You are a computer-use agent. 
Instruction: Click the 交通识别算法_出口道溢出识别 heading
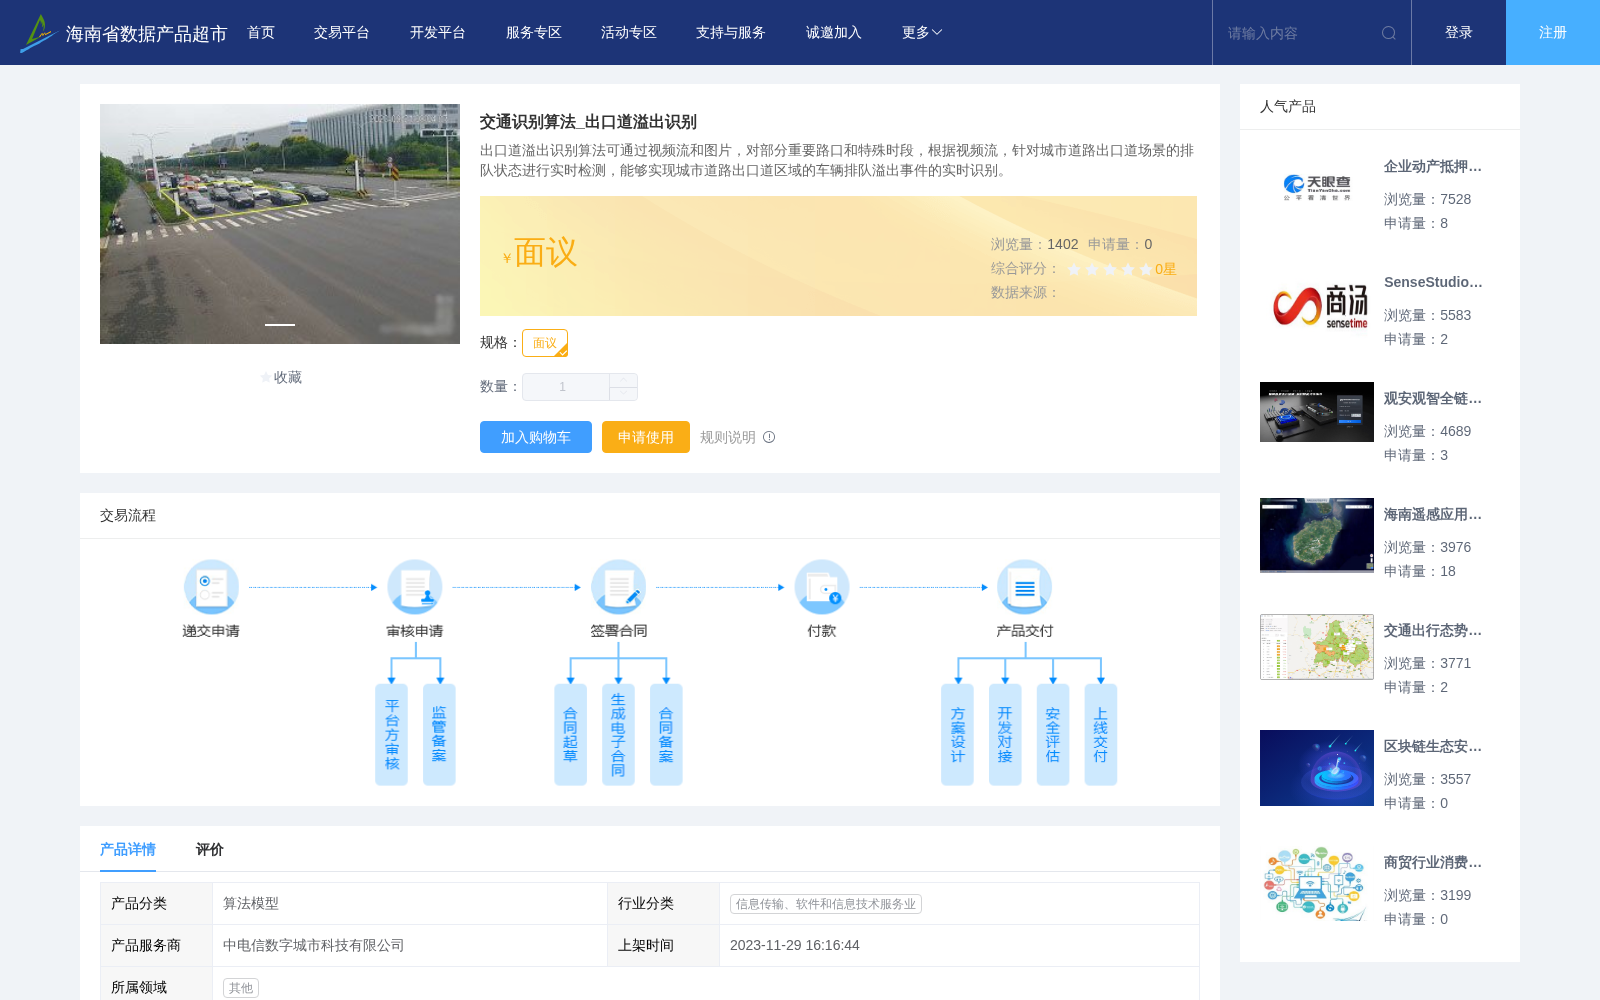588,122
